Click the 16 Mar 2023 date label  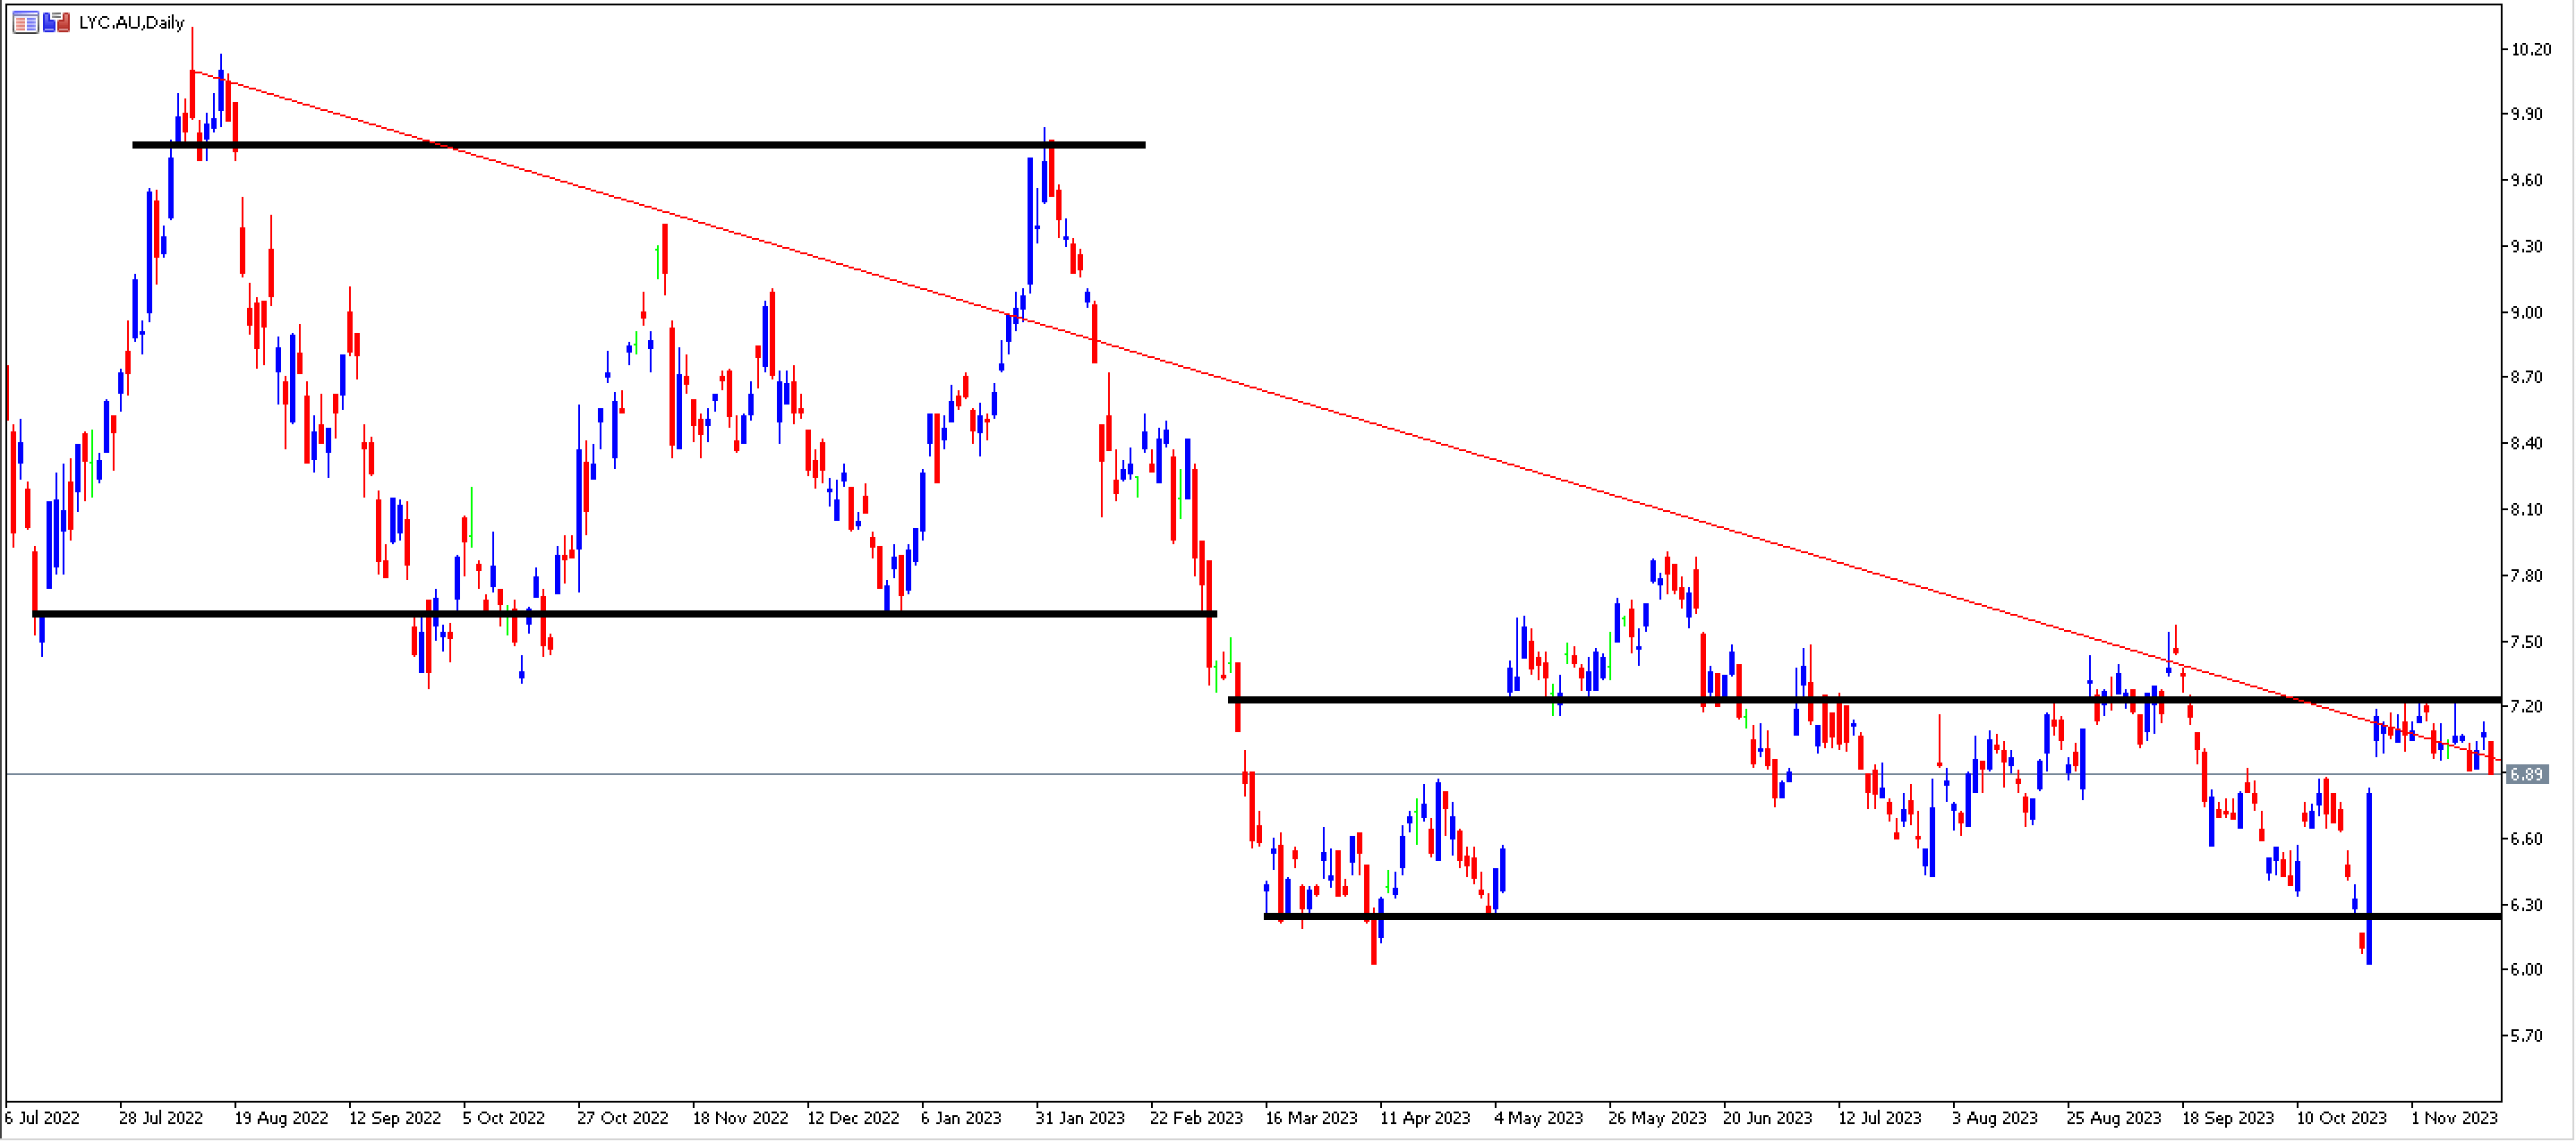(x=1312, y=1118)
